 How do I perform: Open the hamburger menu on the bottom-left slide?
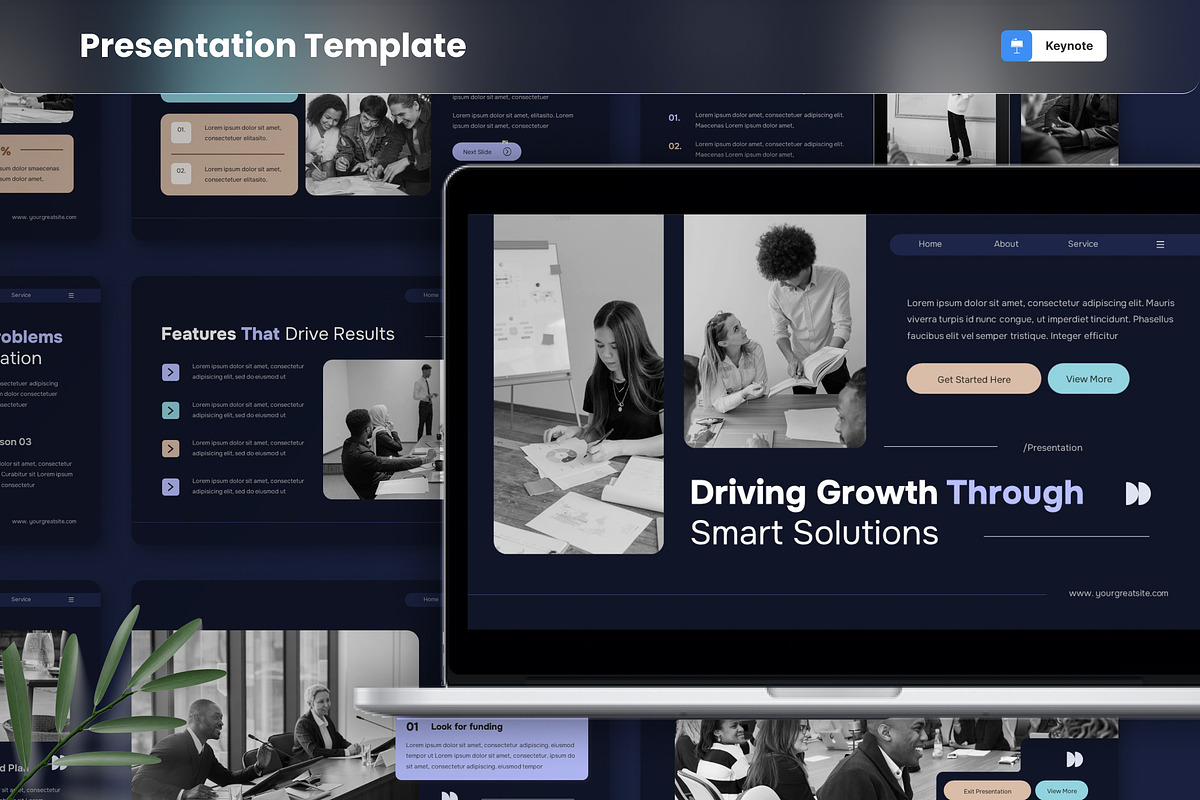point(71,599)
